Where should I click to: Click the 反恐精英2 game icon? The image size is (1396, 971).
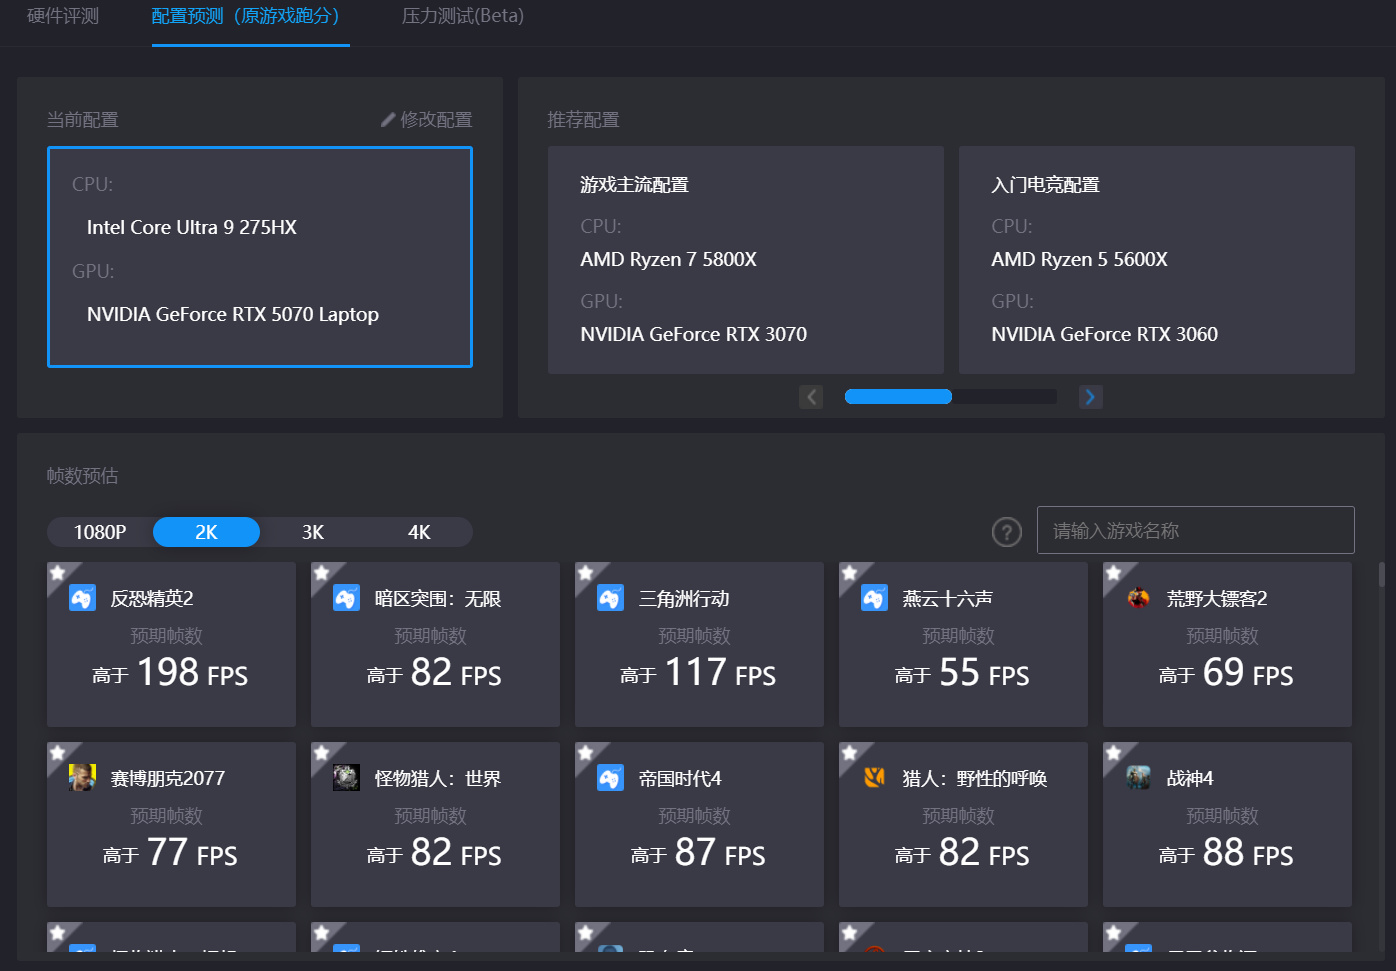[x=82, y=598]
